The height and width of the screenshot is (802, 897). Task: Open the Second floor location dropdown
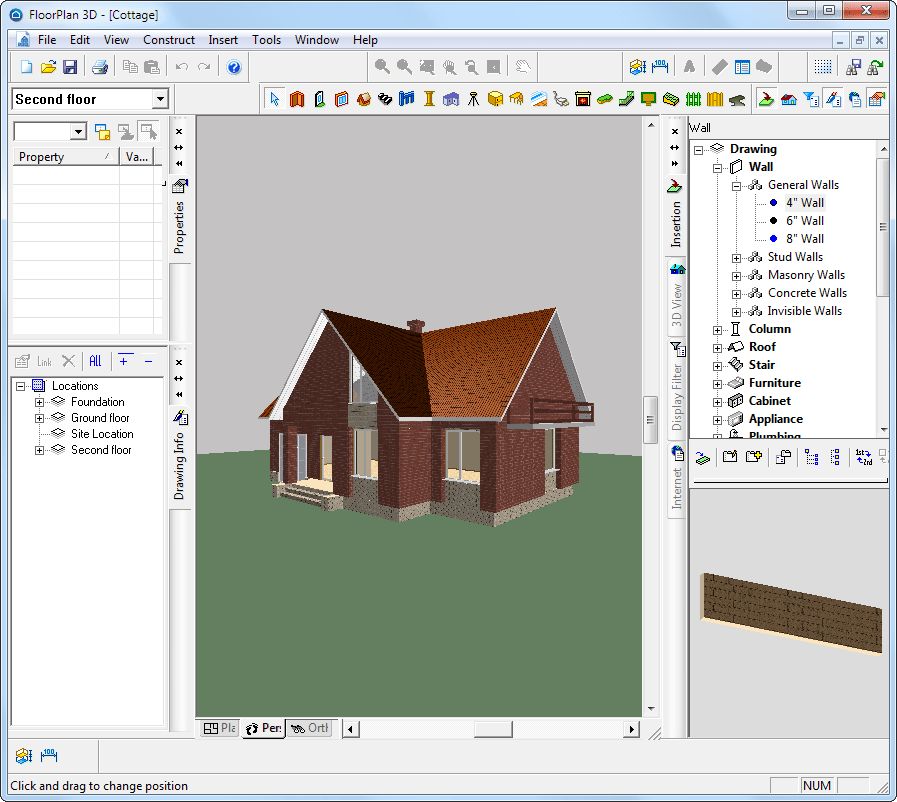(161, 99)
